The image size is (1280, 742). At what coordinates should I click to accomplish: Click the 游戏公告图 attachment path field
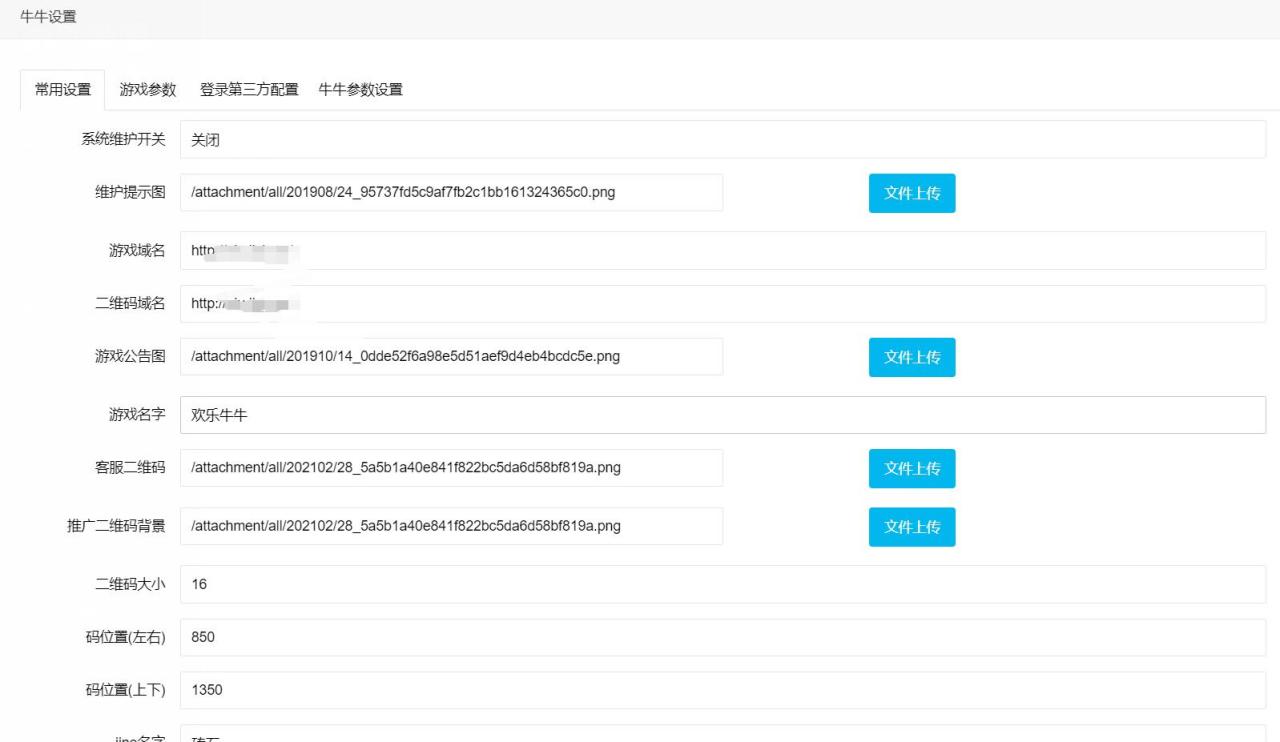pos(450,356)
